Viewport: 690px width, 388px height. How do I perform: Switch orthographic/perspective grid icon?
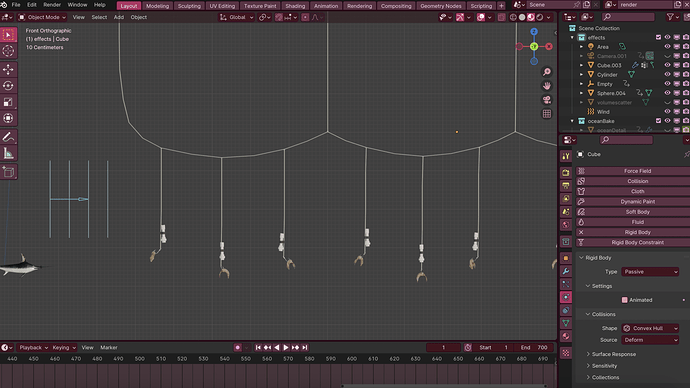547,114
